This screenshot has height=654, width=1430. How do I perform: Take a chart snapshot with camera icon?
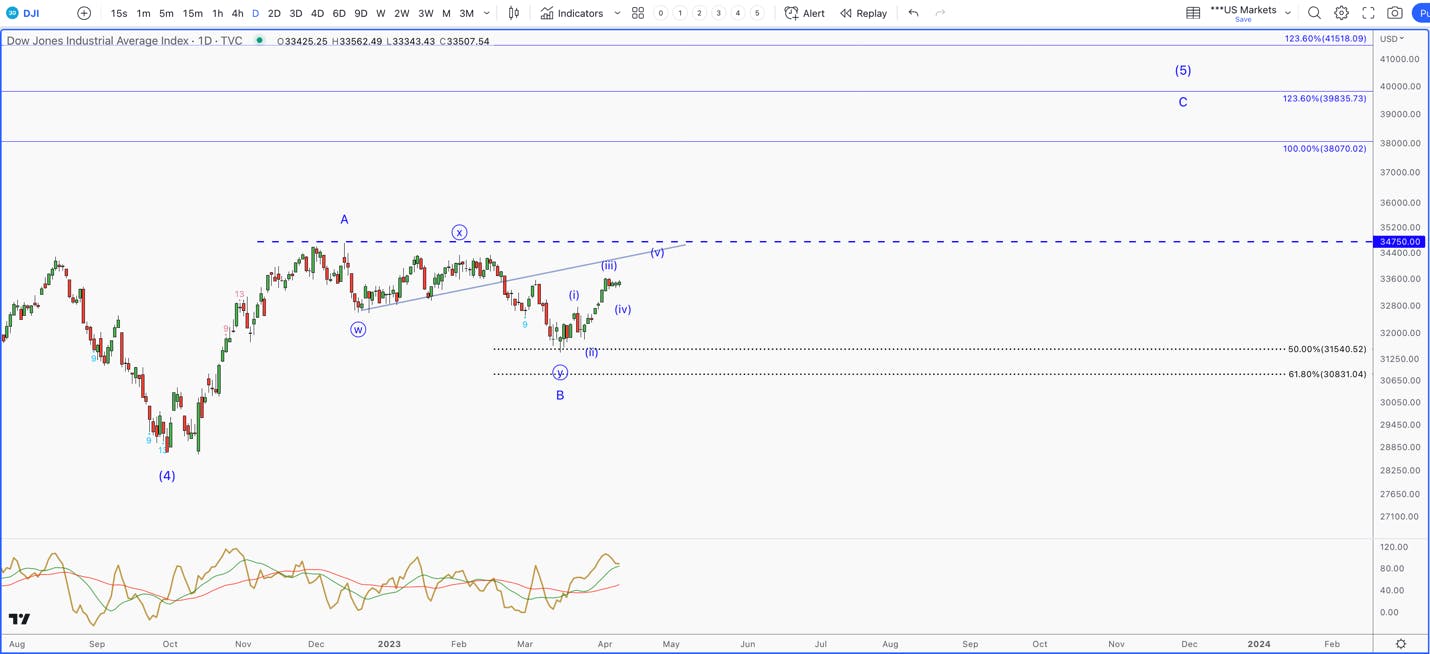1395,13
